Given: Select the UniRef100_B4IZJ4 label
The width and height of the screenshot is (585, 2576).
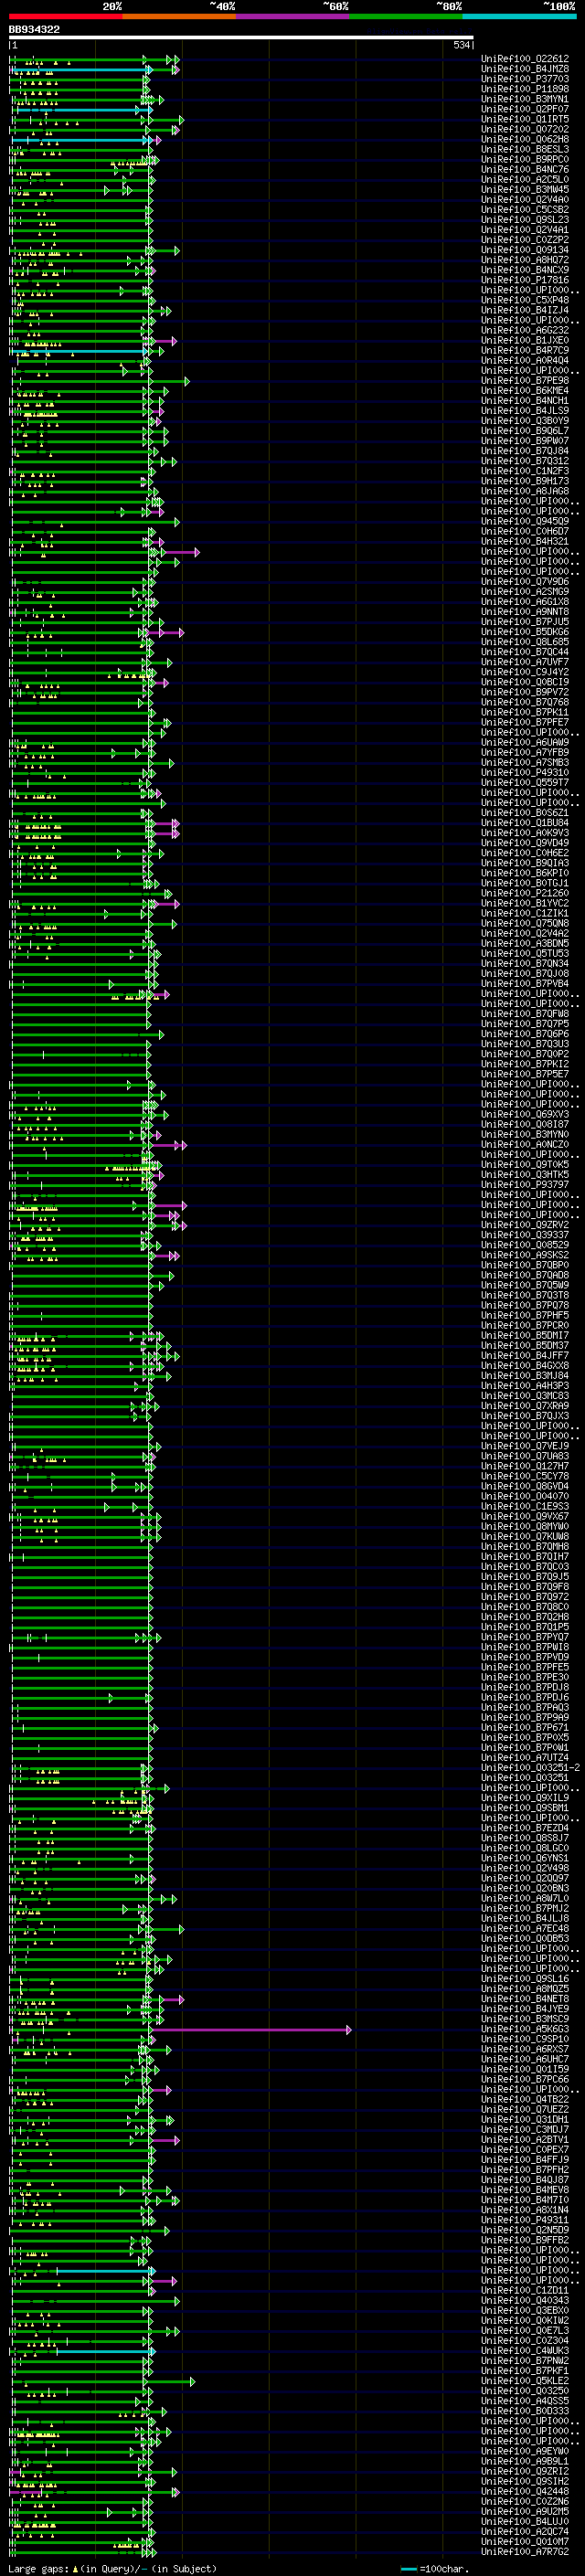Looking at the screenshot, I should [525, 310].
